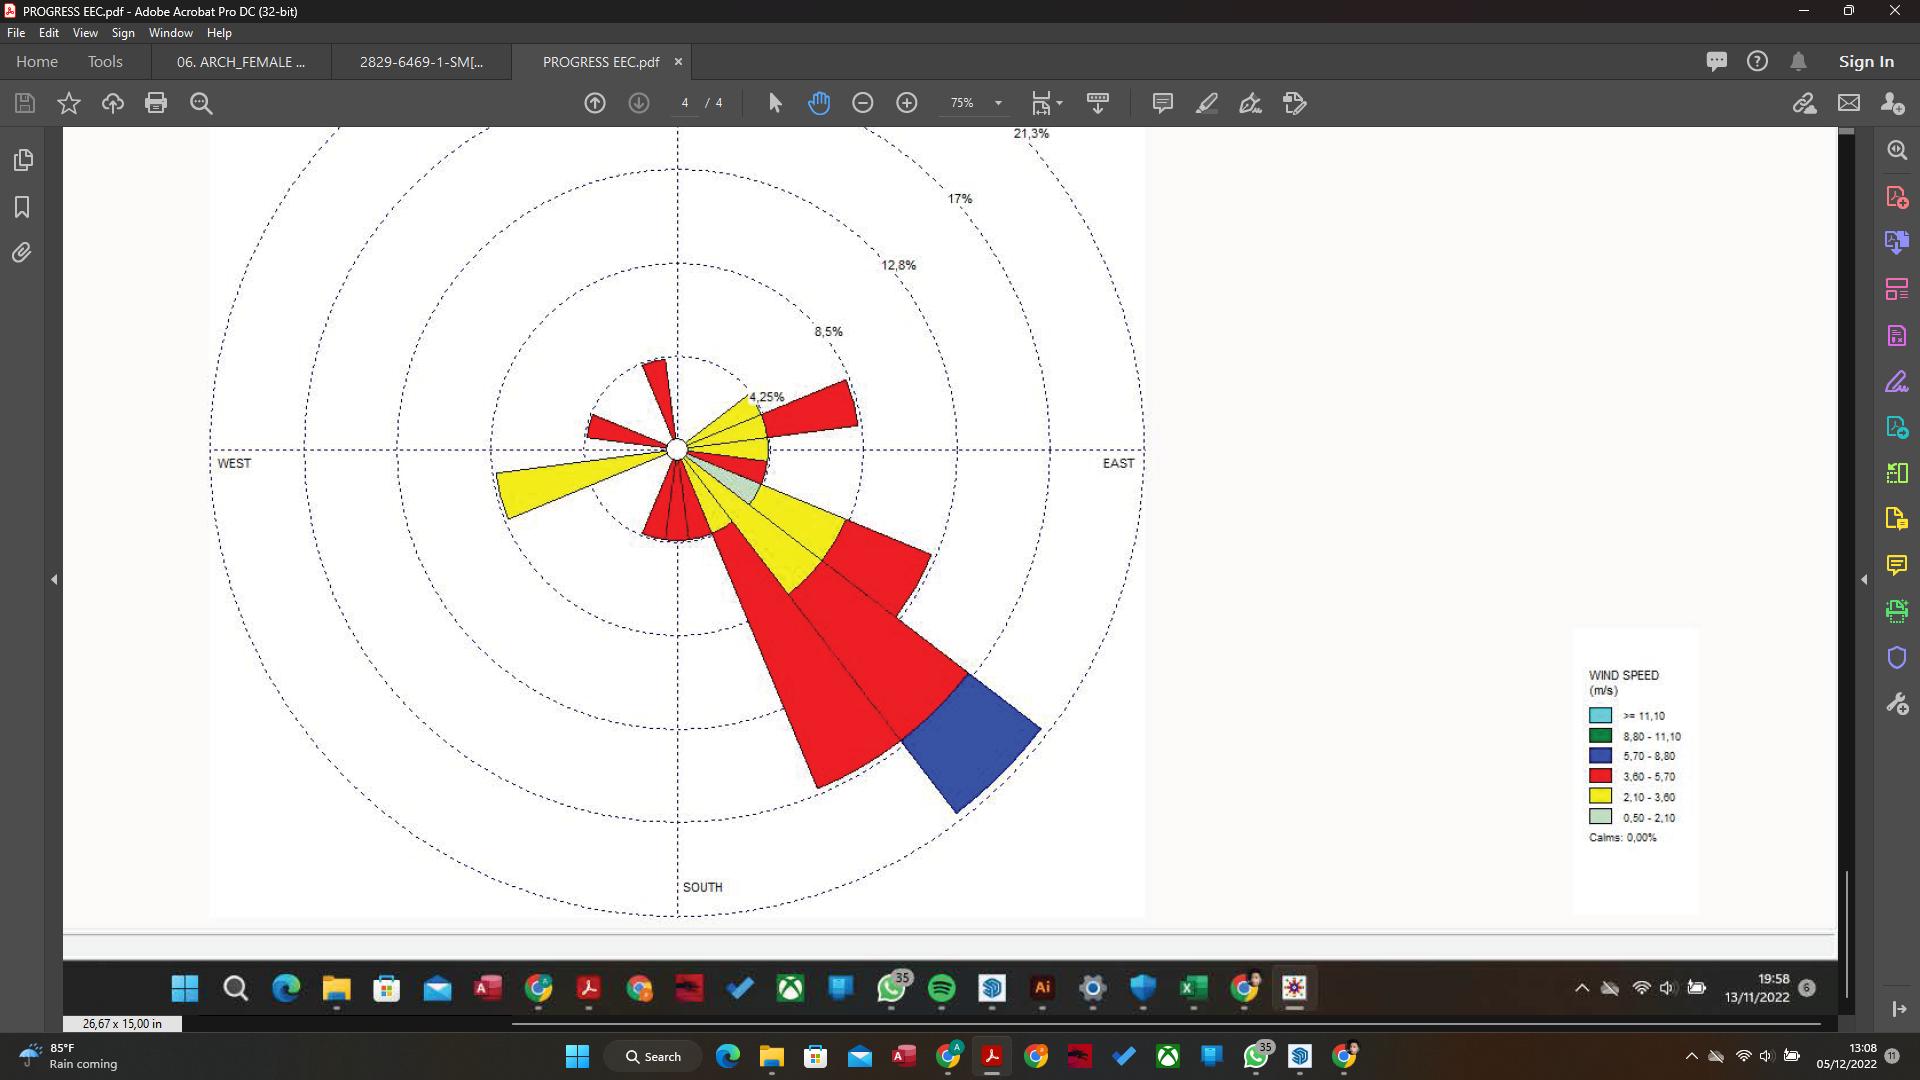Select the arrow Selection tool
The image size is (1920, 1080).
point(775,103)
